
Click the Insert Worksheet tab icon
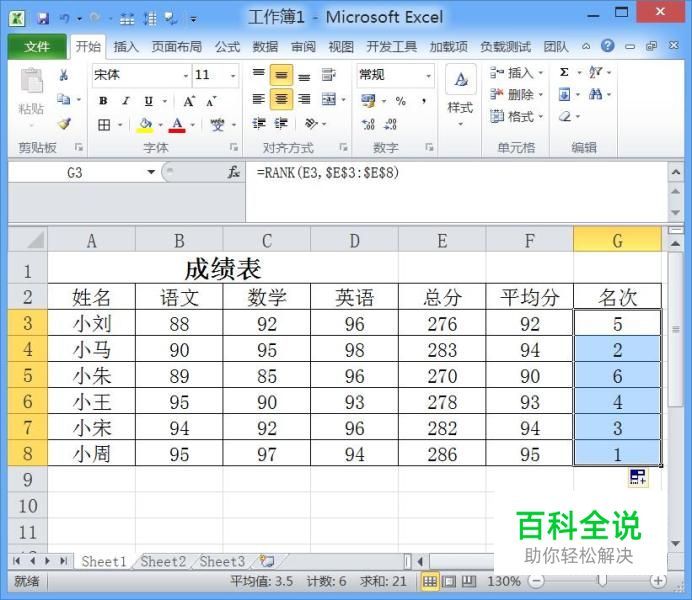pos(267,561)
